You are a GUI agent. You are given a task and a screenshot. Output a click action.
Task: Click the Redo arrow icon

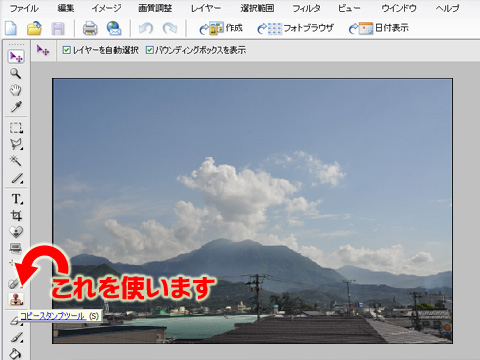(x=170, y=29)
